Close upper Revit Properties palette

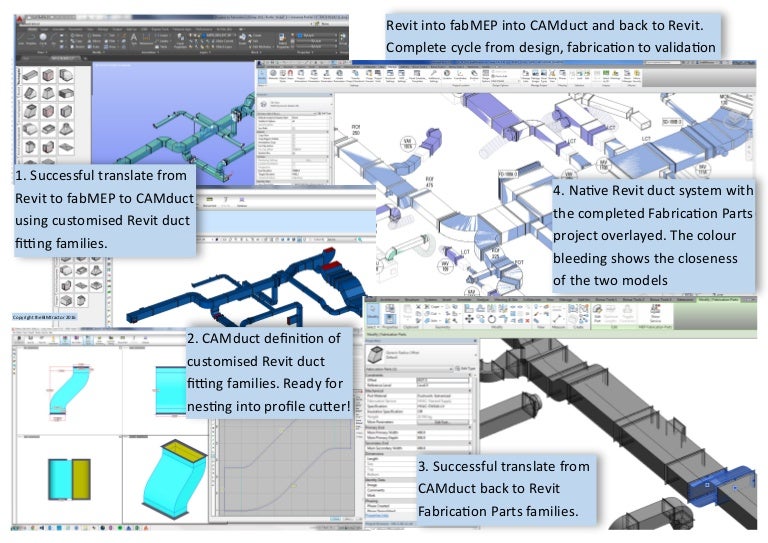click(331, 95)
